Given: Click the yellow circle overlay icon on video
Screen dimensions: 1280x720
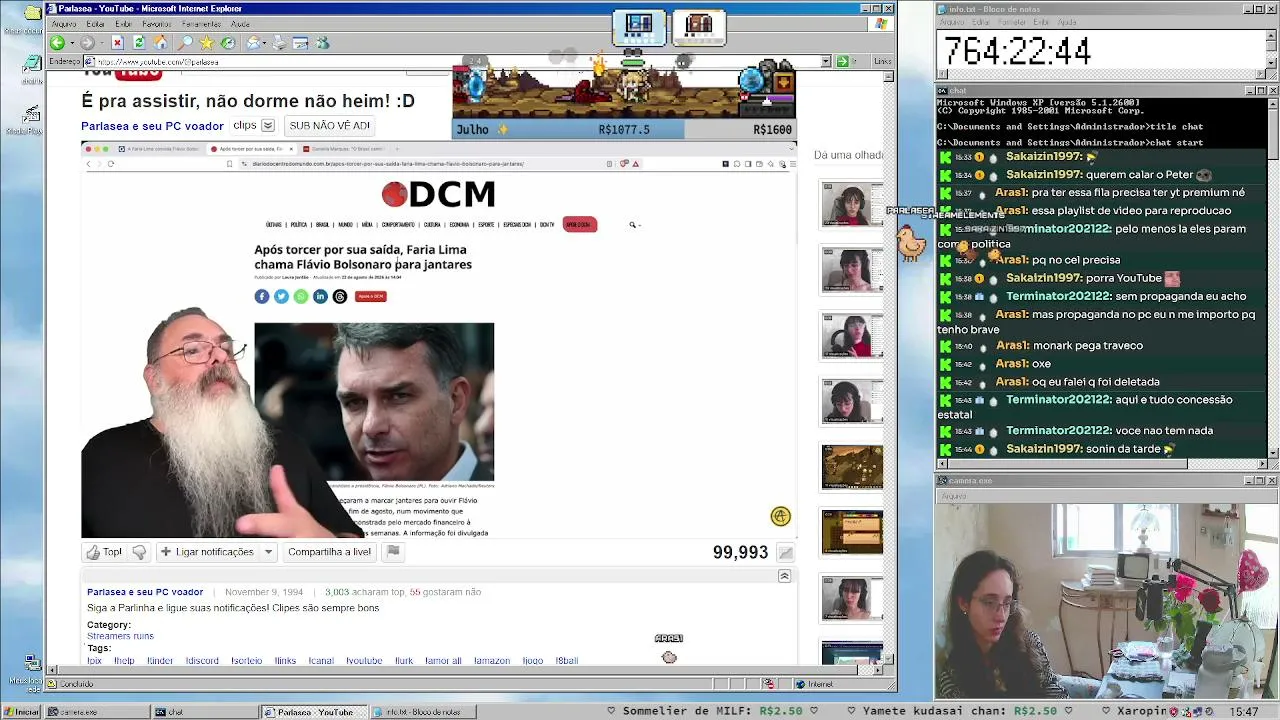Looking at the screenshot, I should click(780, 516).
